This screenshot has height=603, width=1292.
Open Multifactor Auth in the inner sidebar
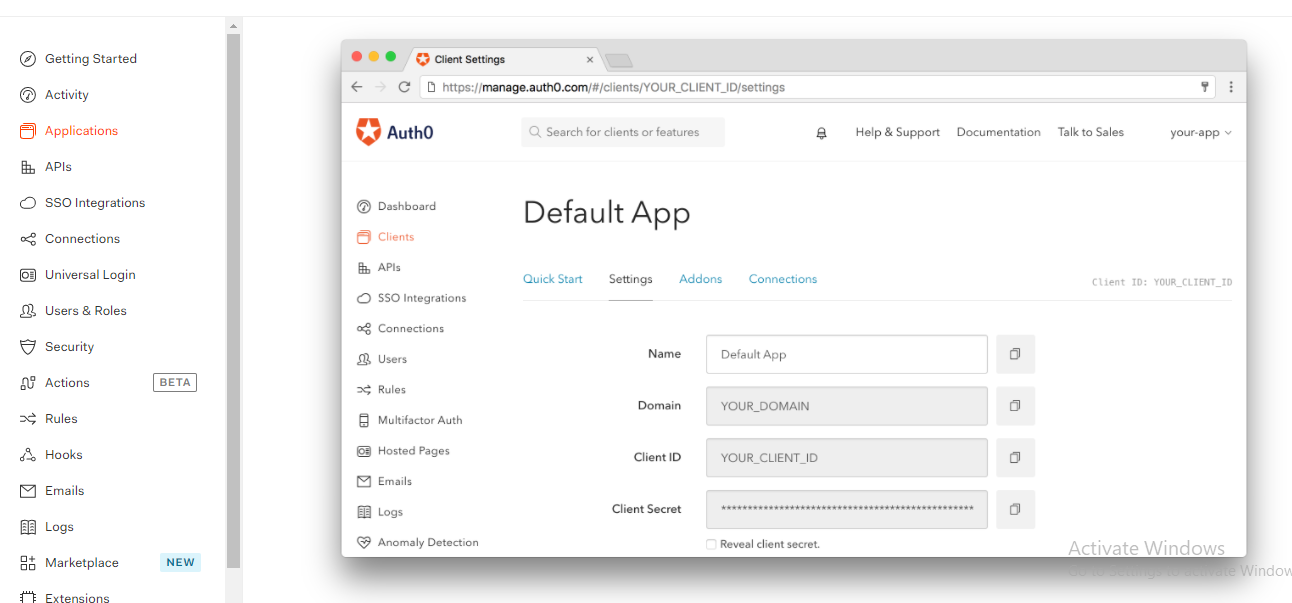(410, 420)
